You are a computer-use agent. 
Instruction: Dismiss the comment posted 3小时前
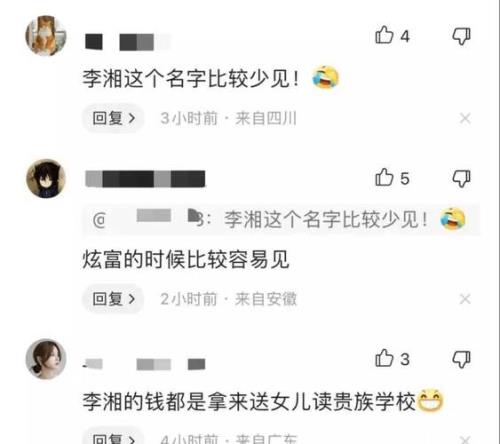point(465,118)
